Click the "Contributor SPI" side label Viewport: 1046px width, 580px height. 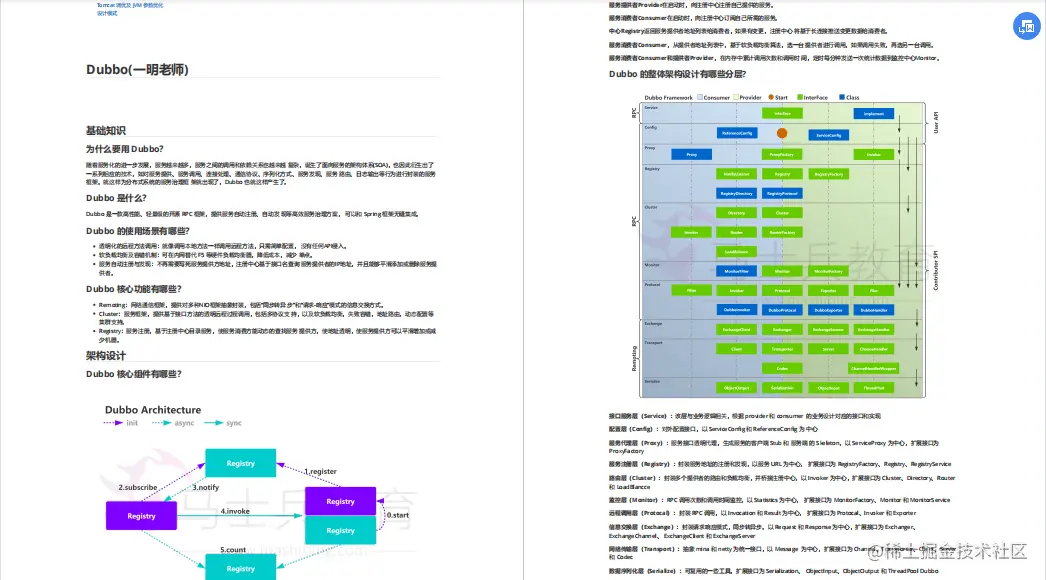click(936, 270)
